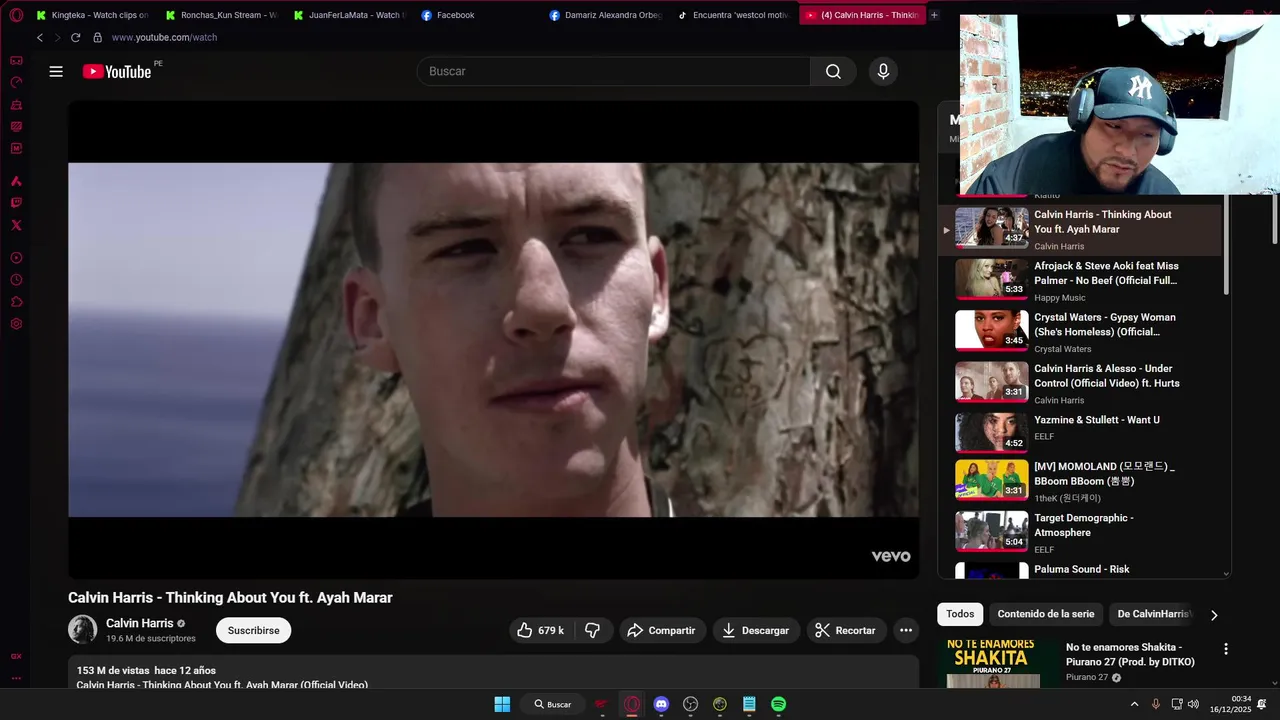Click Buscar in Windows taskbar
This screenshot has height=720, width=1280.
(553, 704)
